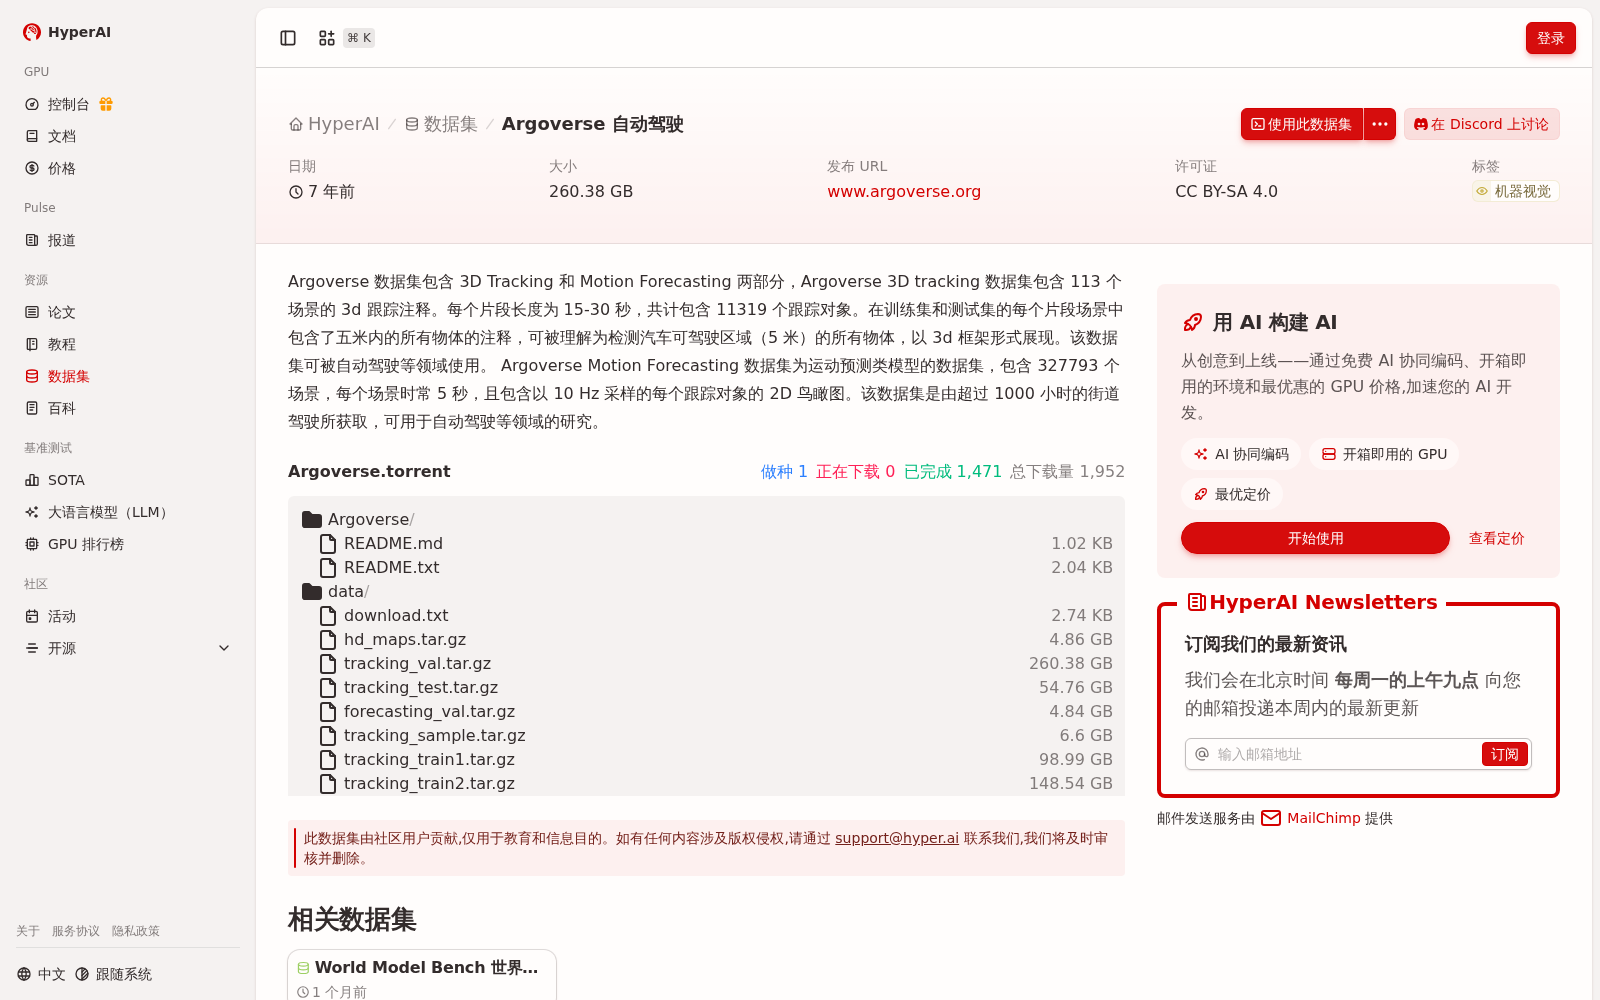
Task: Click the globe icon next to 中文
Action: pyautogui.click(x=24, y=974)
